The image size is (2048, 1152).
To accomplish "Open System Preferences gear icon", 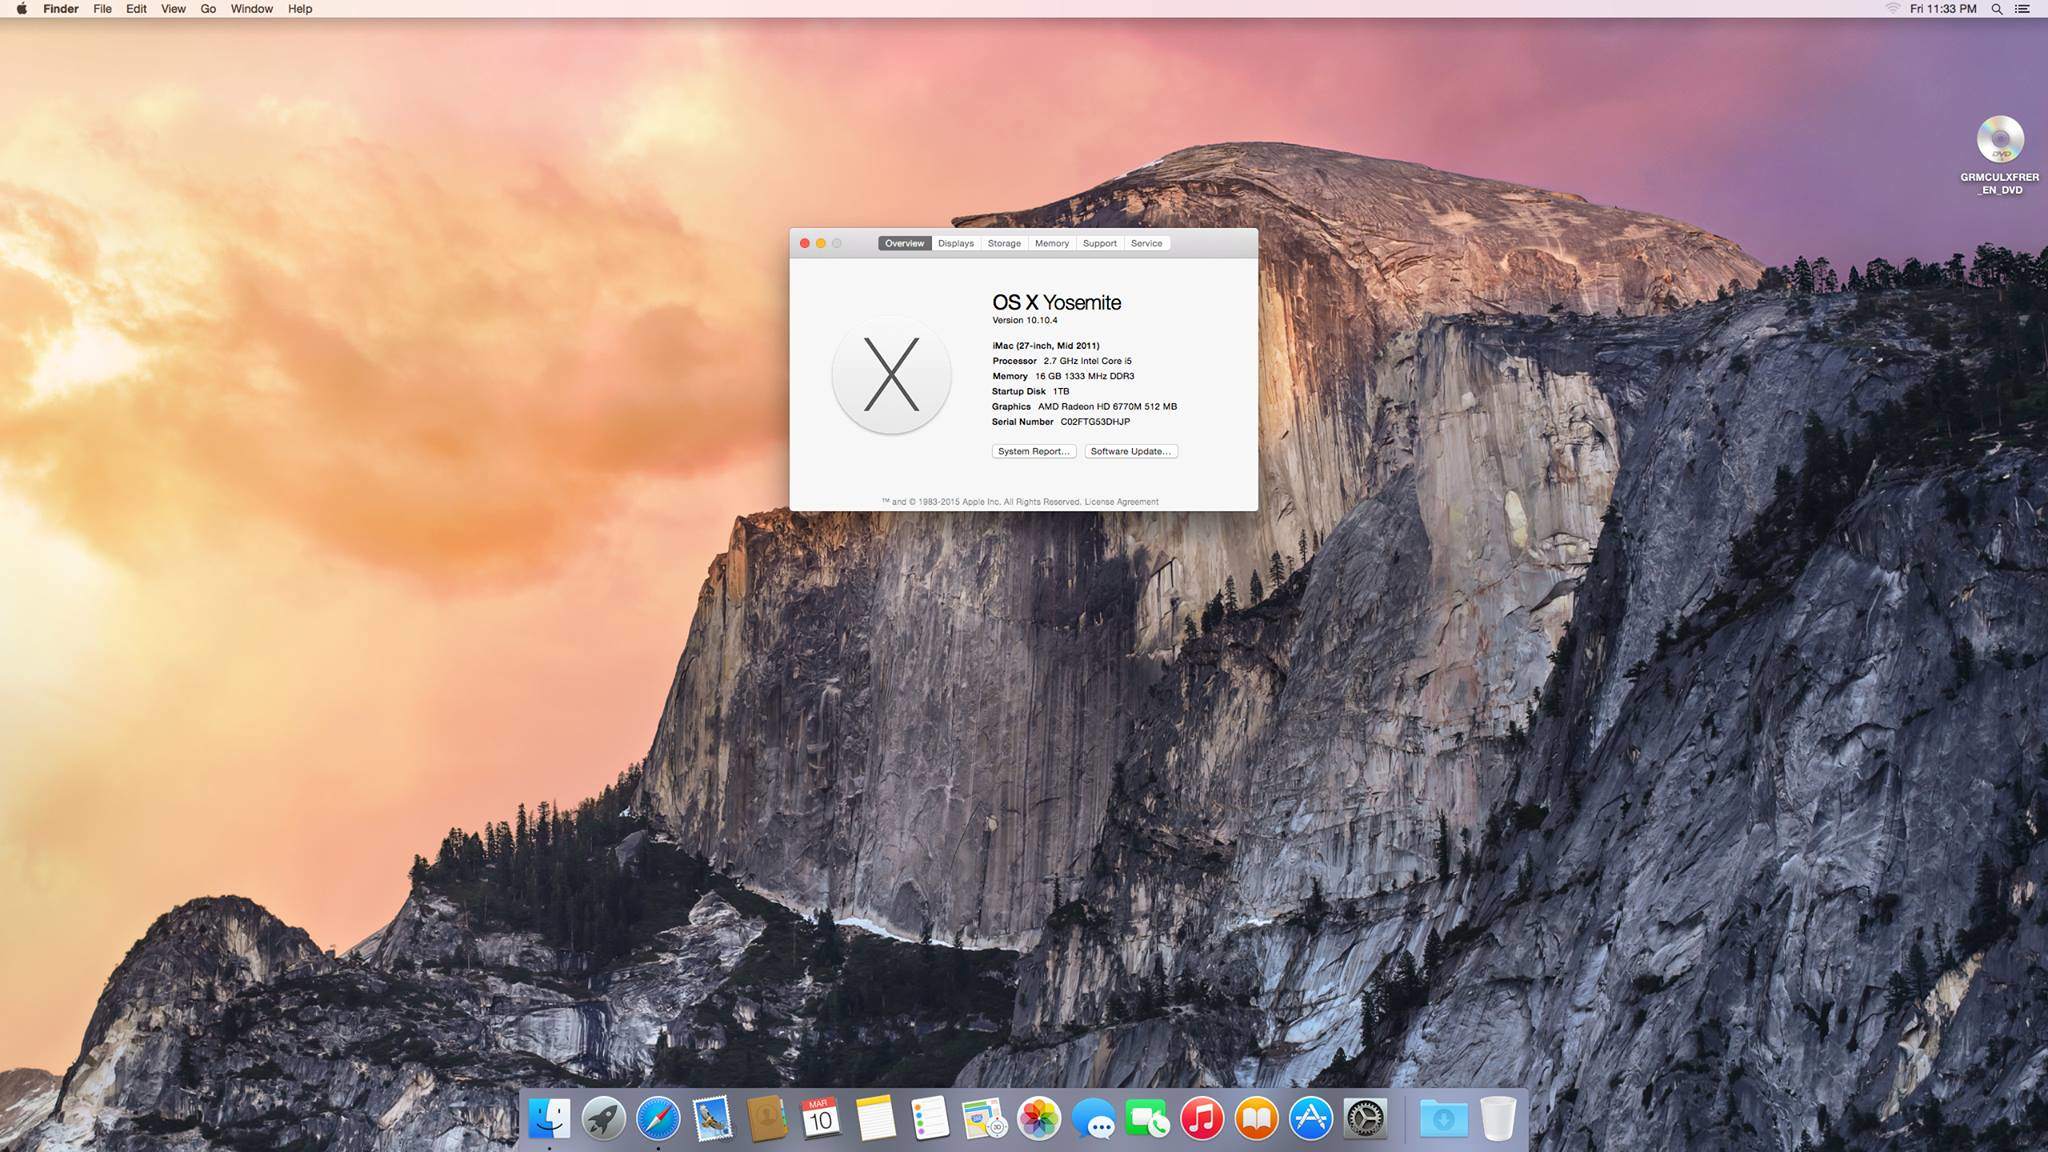I will 1365,1119.
